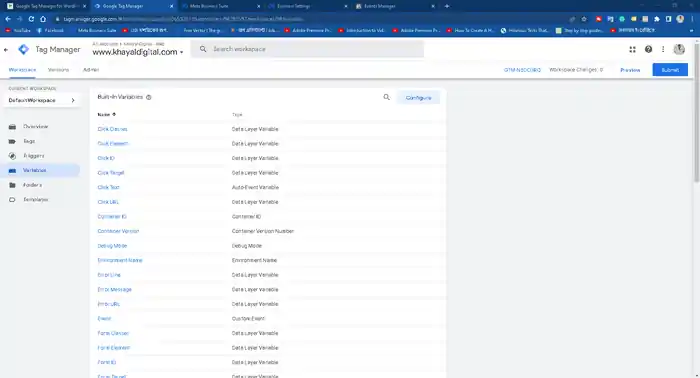700x378 pixels.
Task: Click the browser back arrow
Action: tap(8, 19)
